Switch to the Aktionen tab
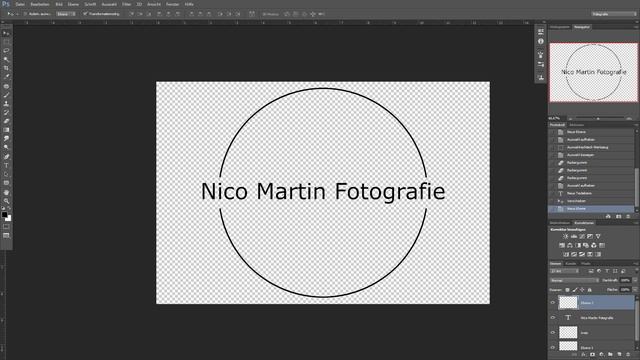 577,125
